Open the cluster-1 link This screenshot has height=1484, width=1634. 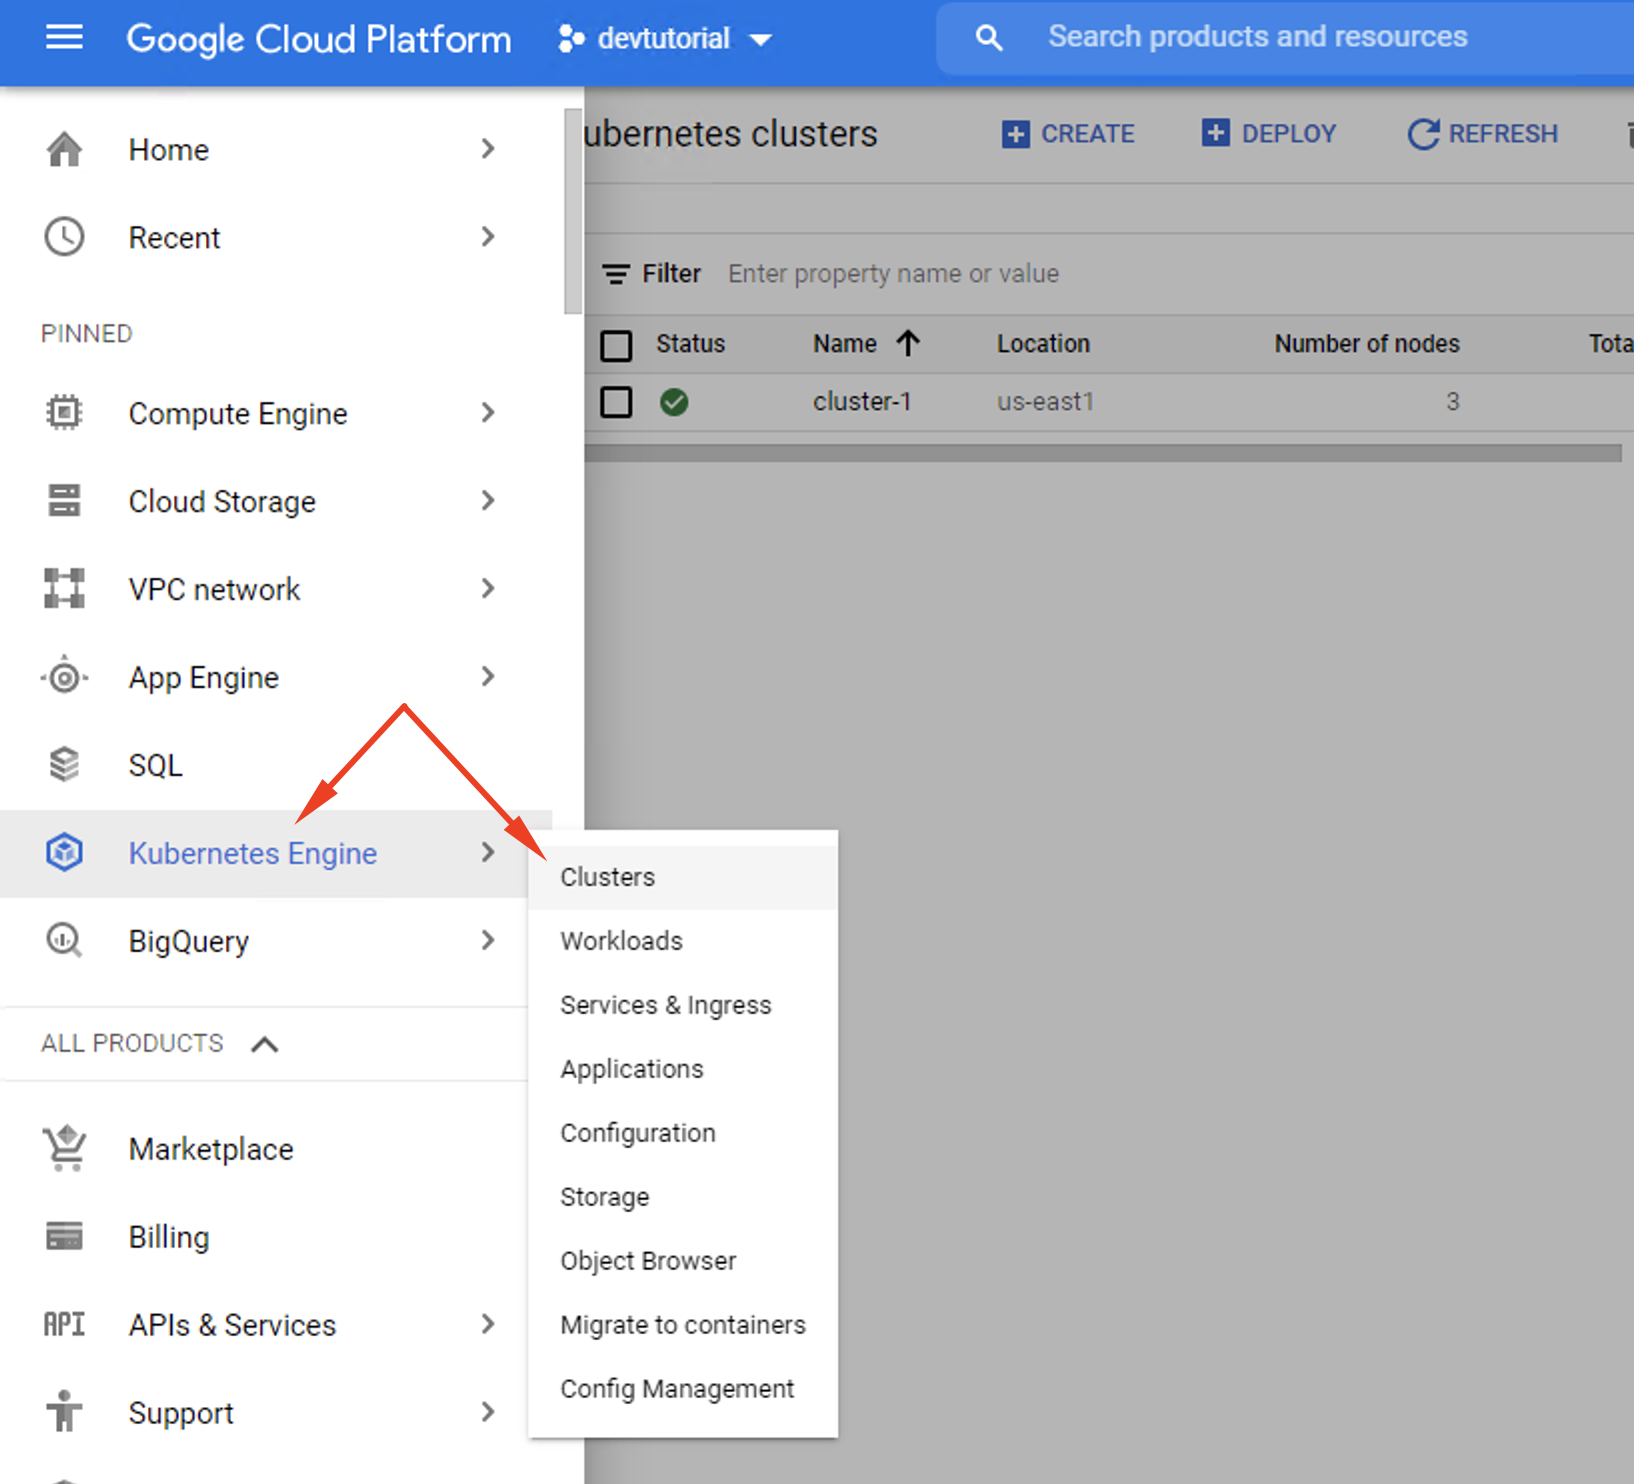point(862,402)
